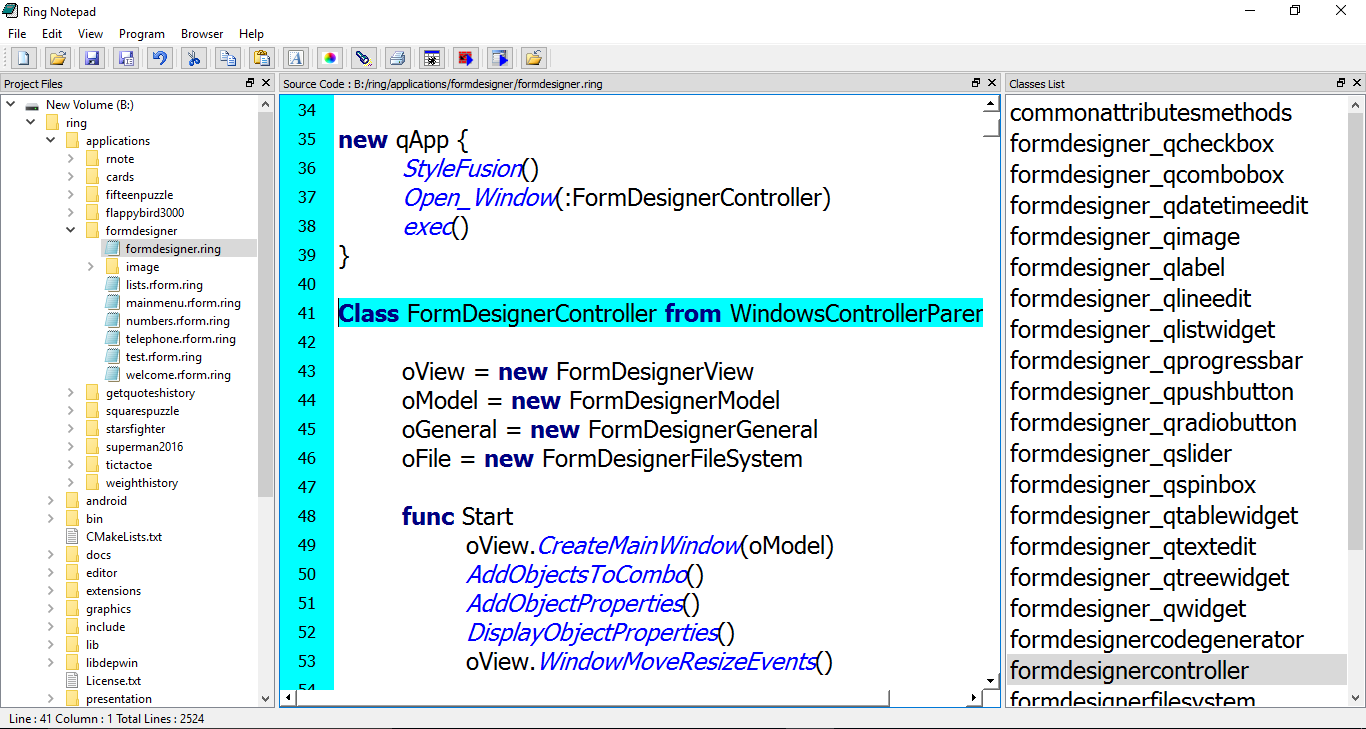Open mainmenu.rform.ring file in tree

[183, 303]
